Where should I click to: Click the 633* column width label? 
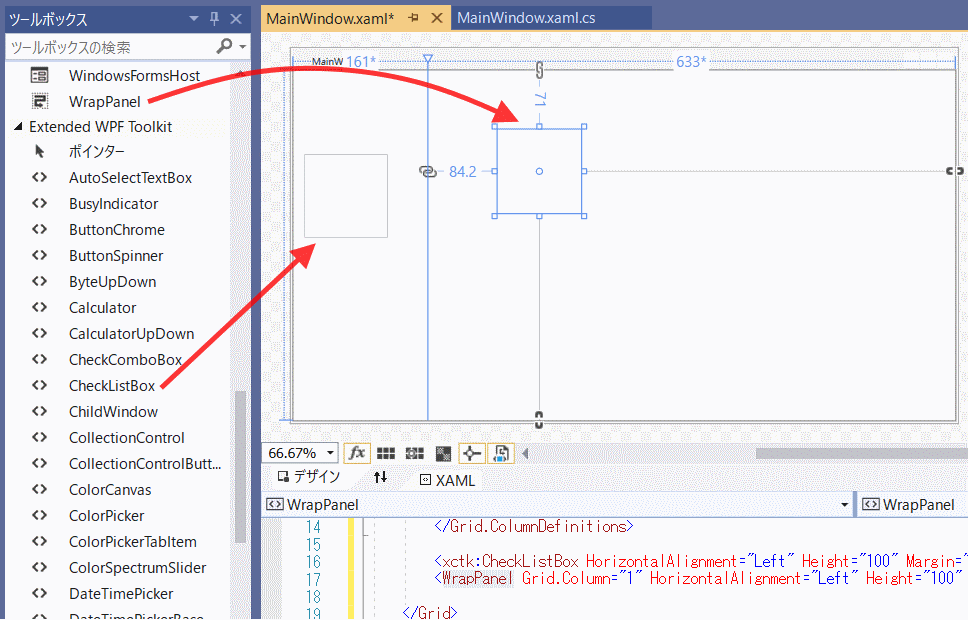pos(691,62)
